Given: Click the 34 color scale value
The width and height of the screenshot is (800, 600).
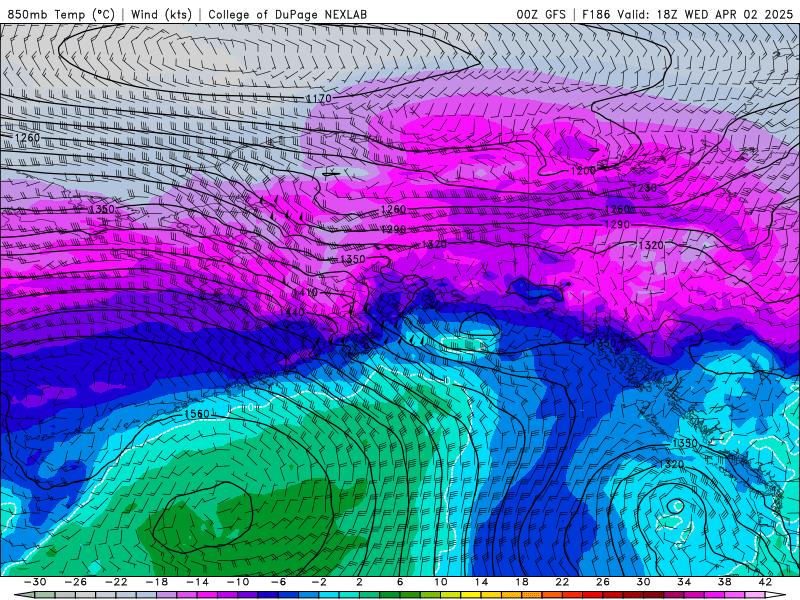Looking at the screenshot, I should pyautogui.click(x=684, y=582).
